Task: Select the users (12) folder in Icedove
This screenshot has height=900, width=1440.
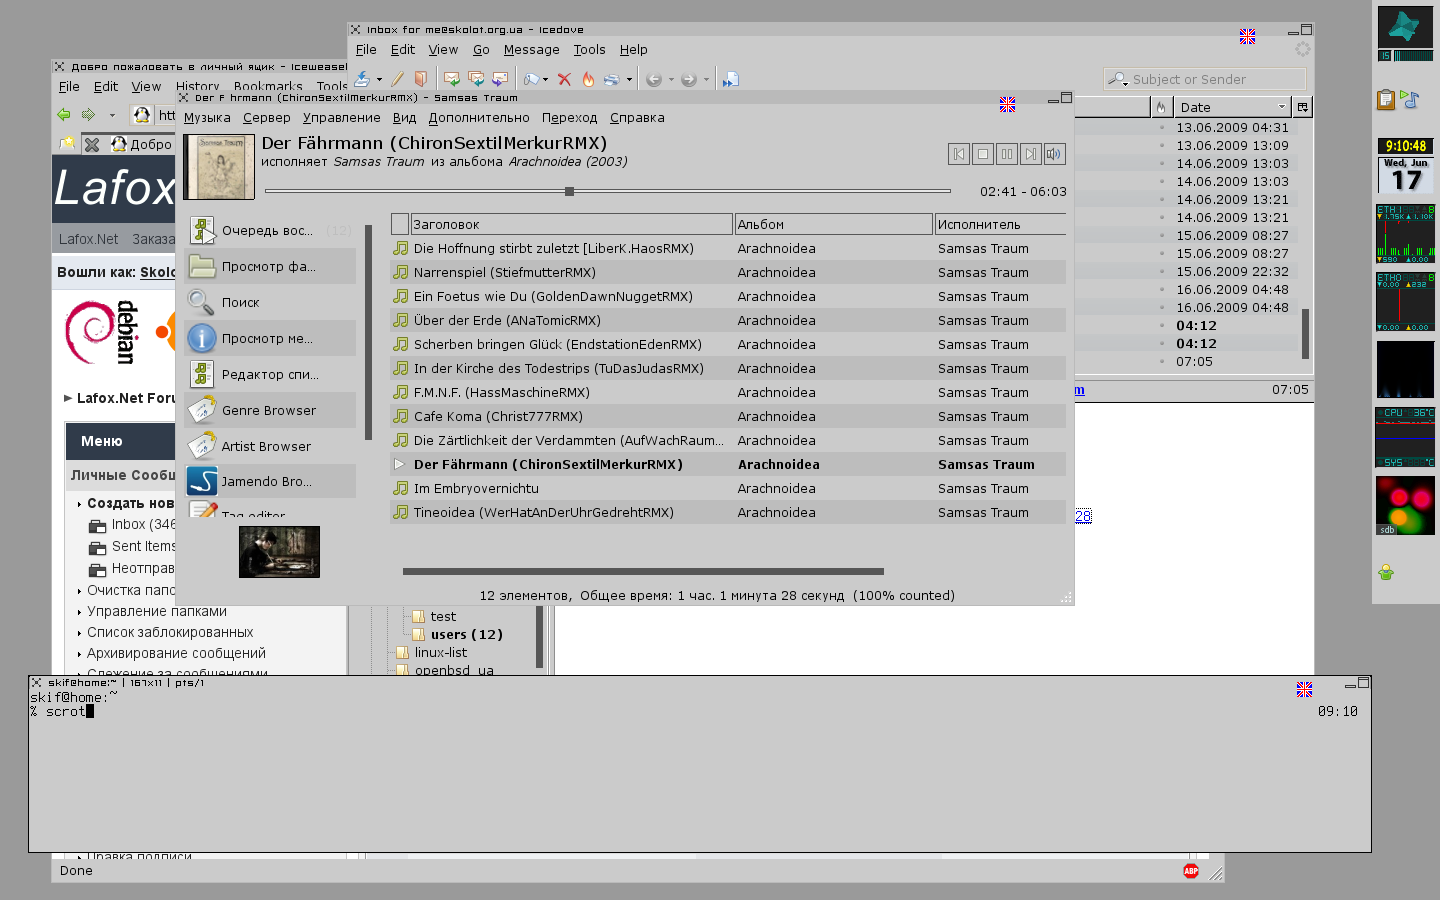Action: coord(466,634)
